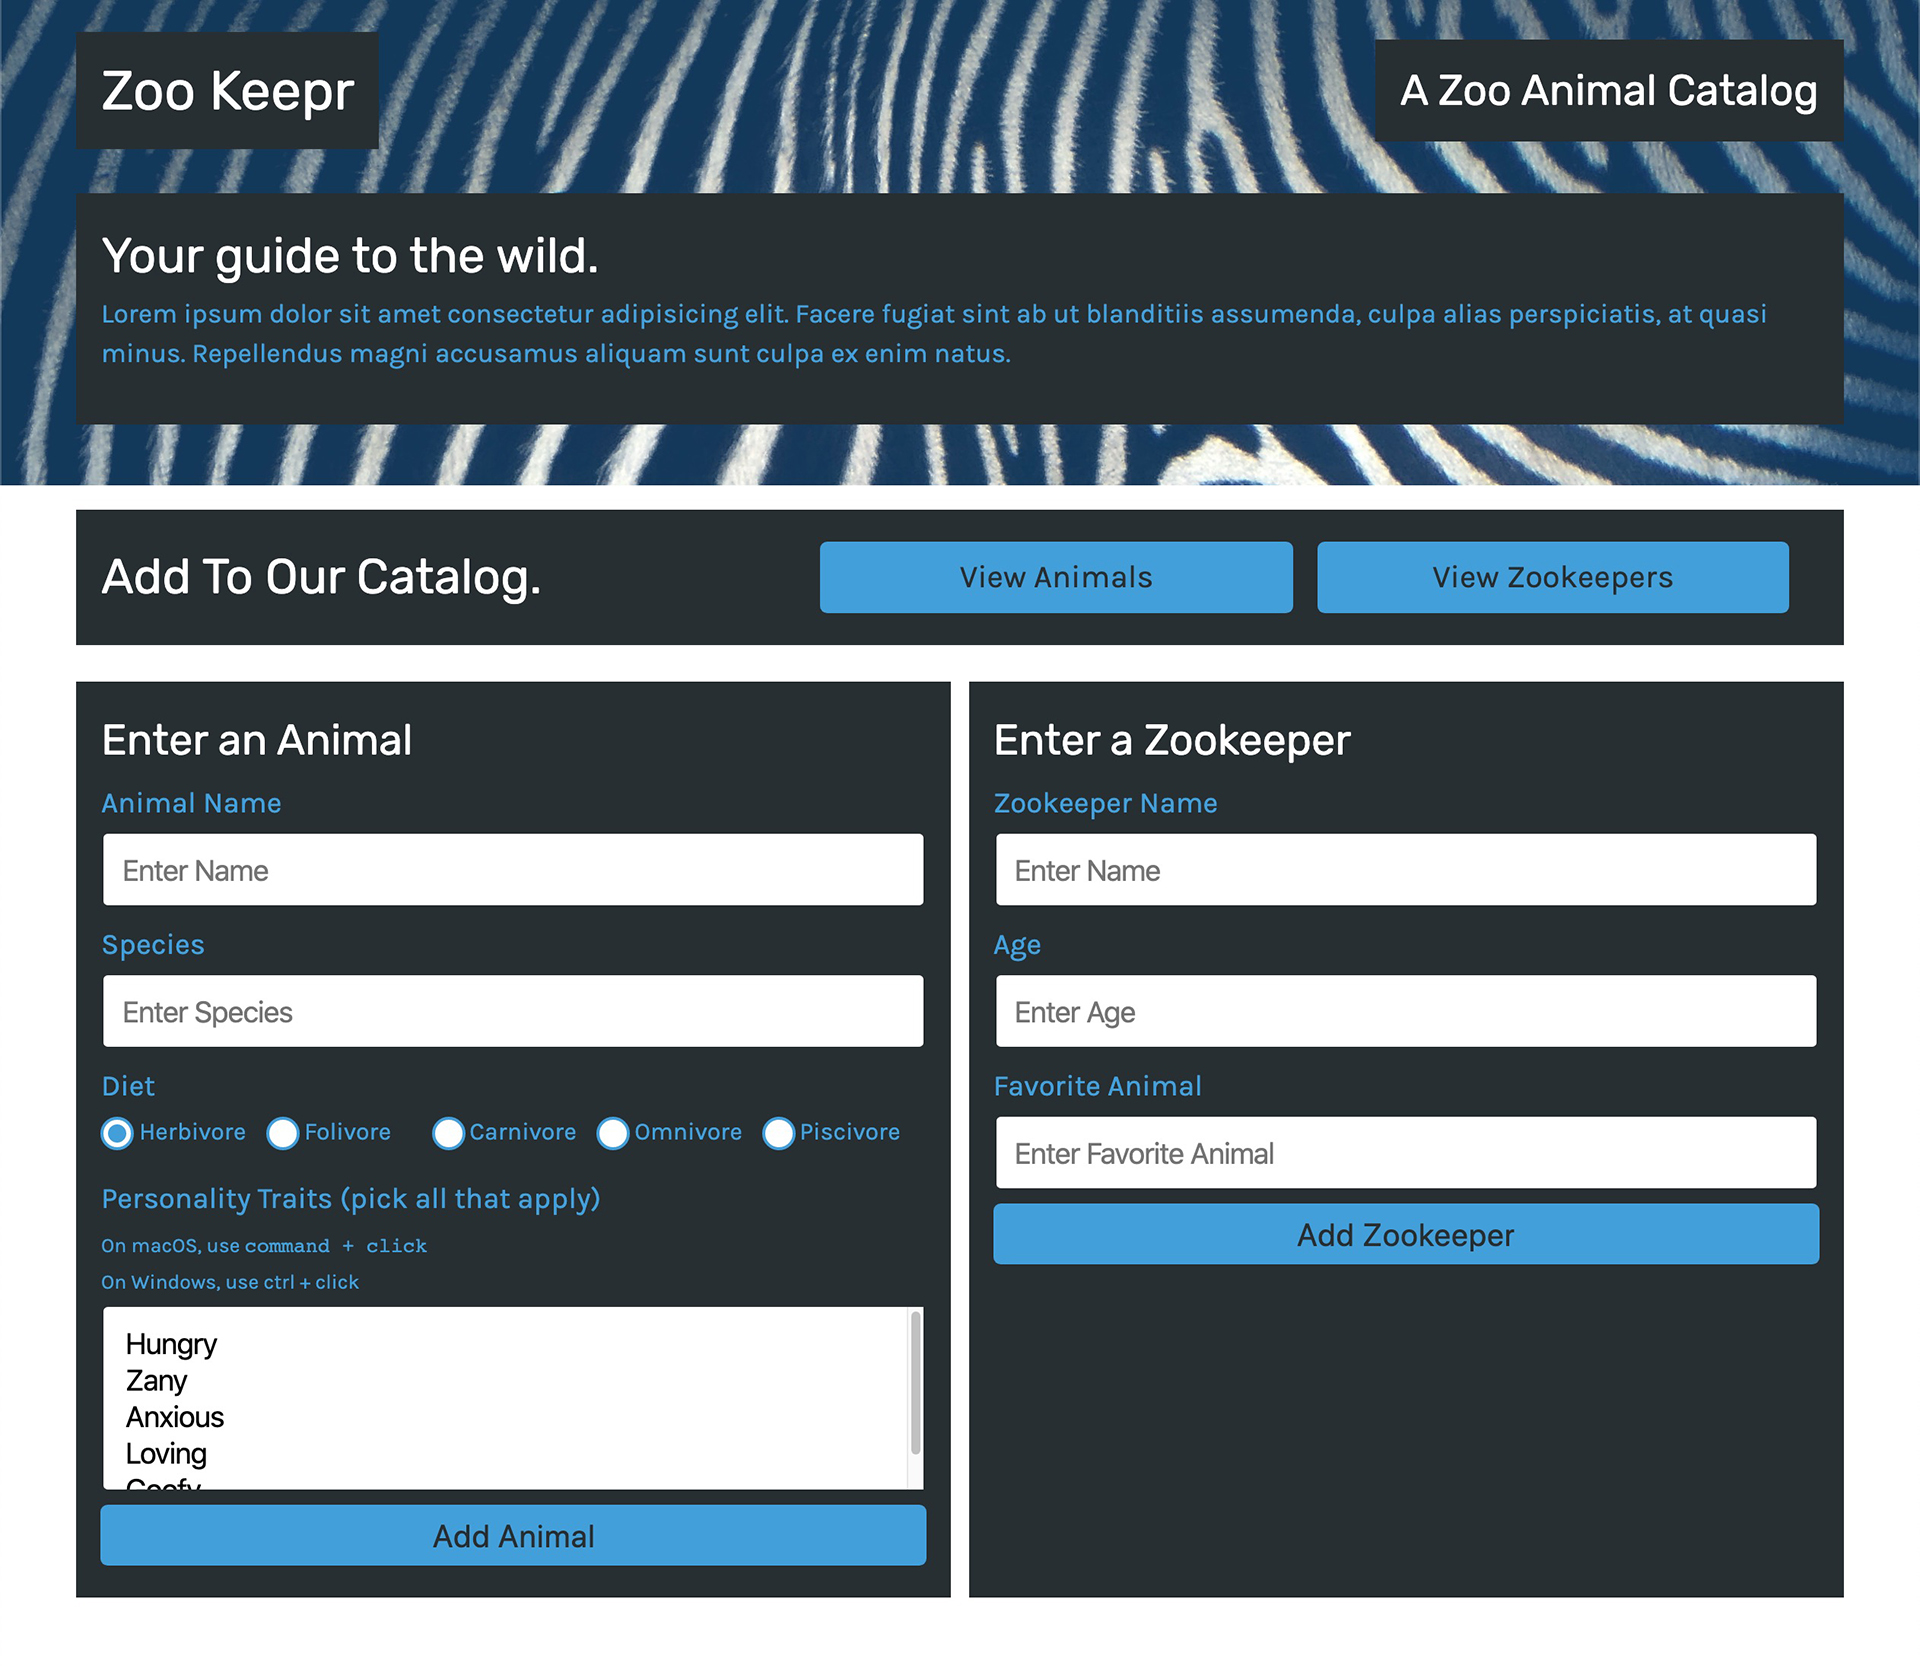
Task: Click the Zookeeper Name field
Action: pyautogui.click(x=1404, y=869)
